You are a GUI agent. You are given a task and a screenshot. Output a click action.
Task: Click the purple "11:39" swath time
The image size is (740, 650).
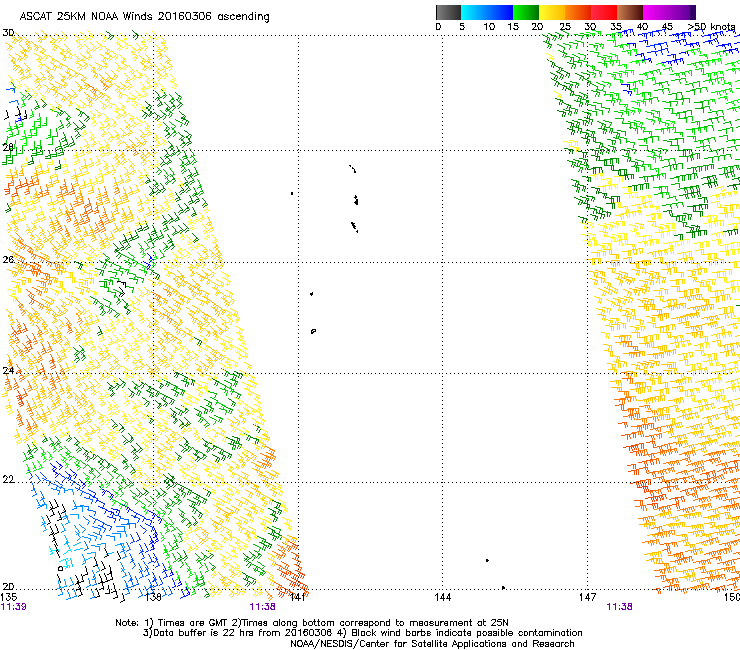pyautogui.click(x=14, y=607)
